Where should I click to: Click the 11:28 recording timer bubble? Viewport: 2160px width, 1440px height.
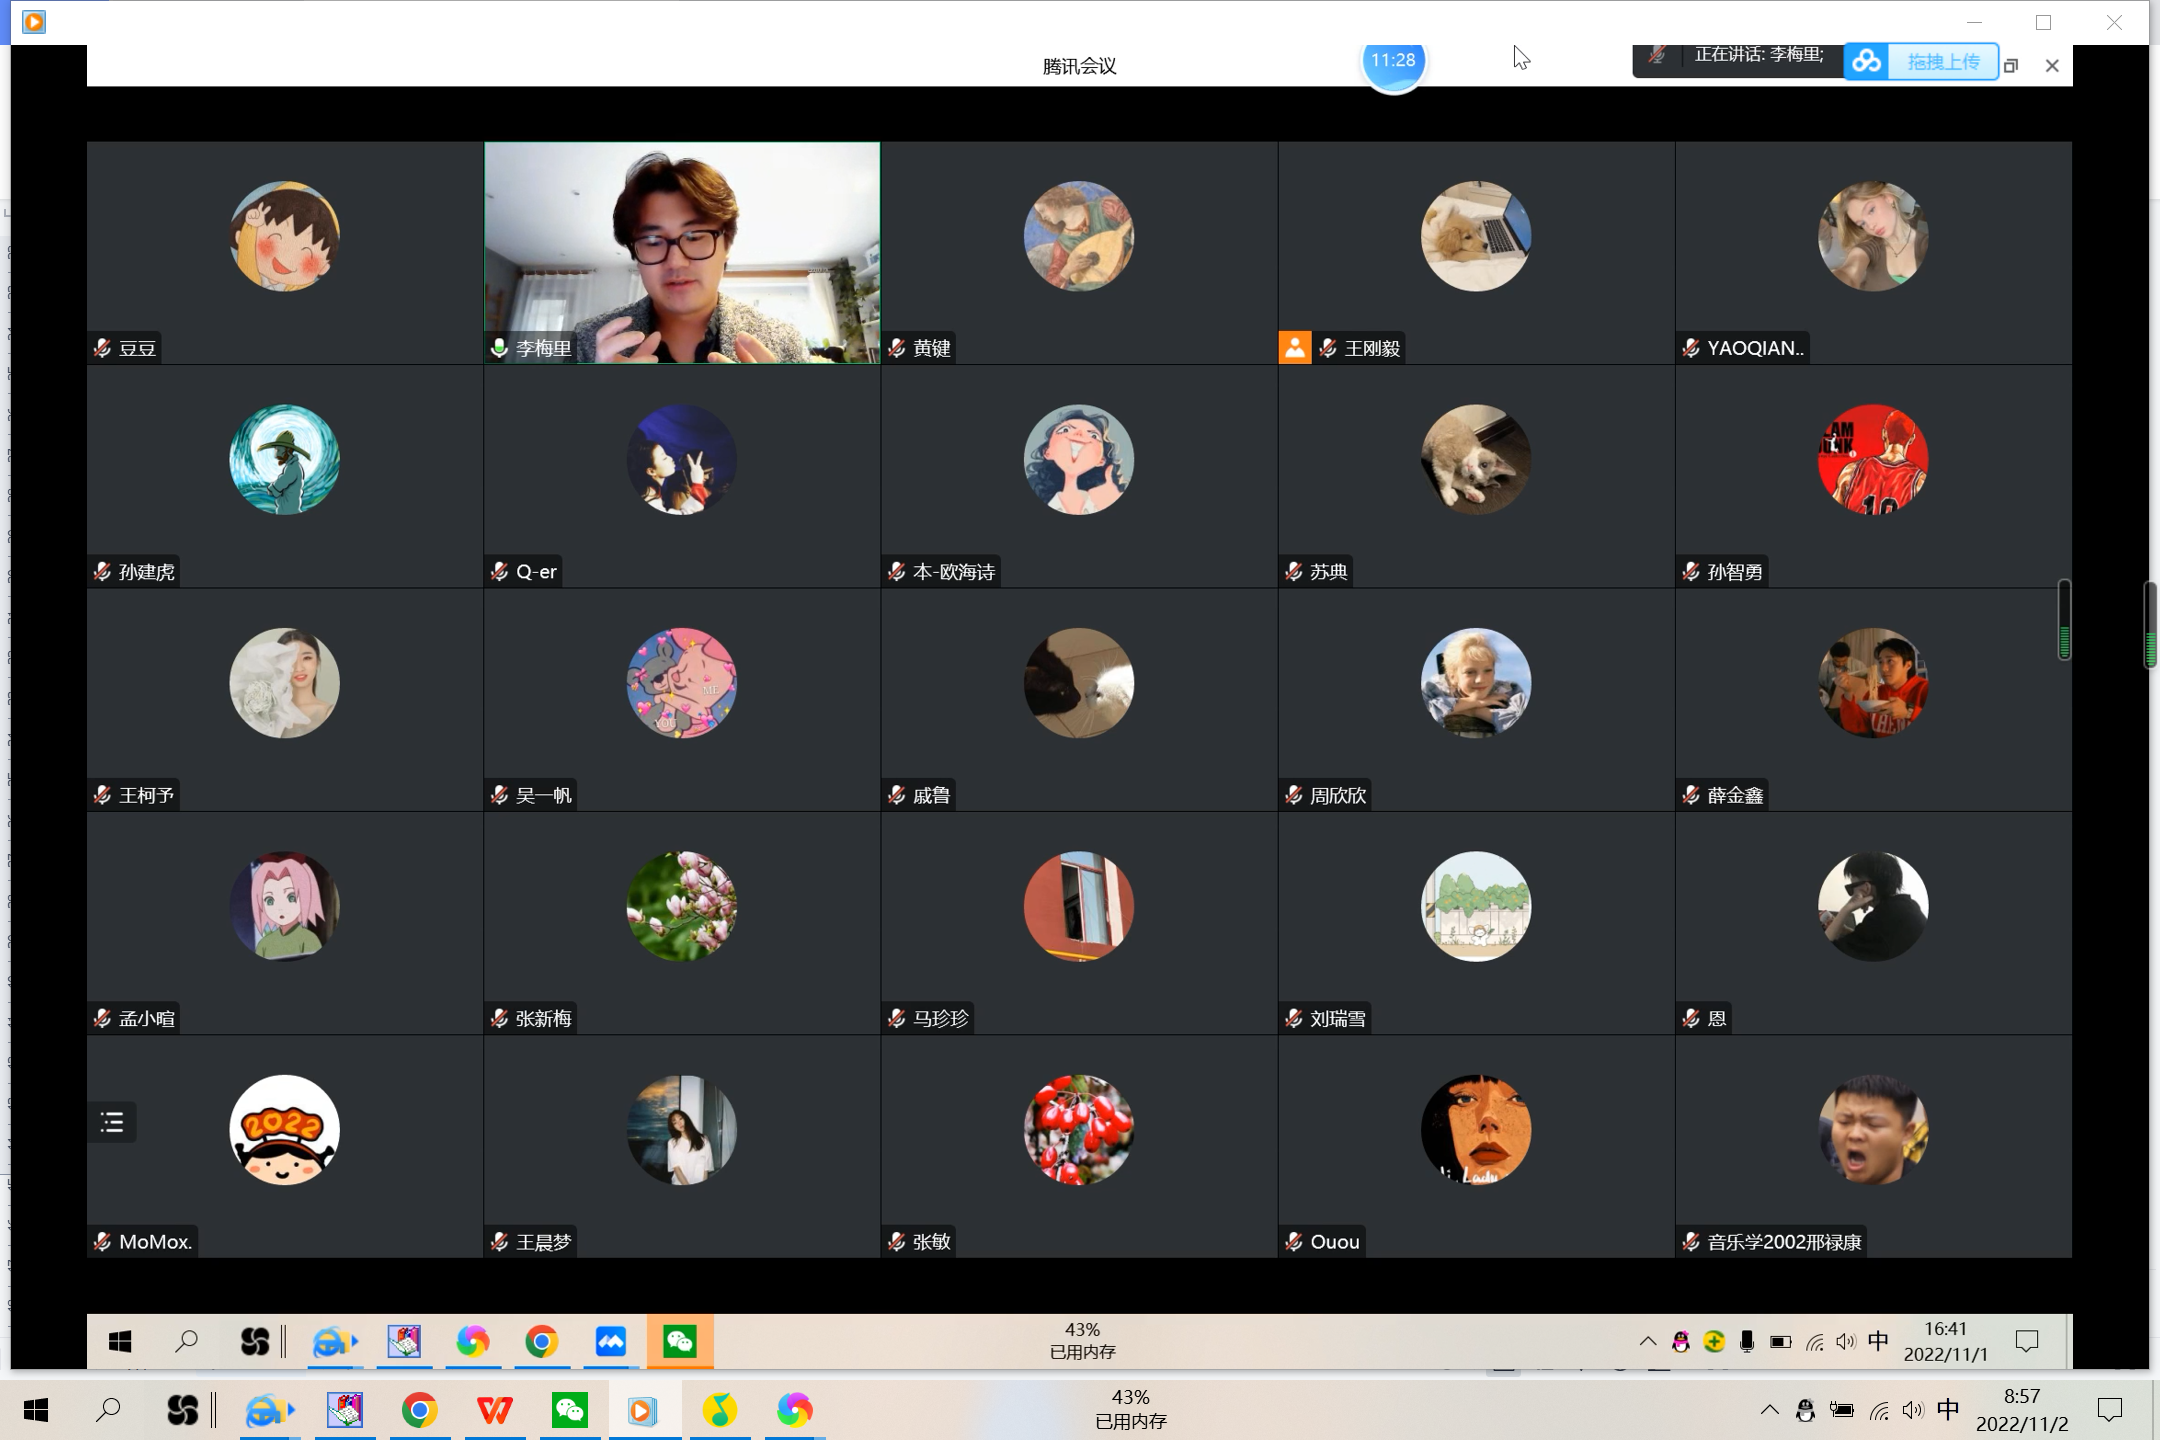pos(1393,61)
